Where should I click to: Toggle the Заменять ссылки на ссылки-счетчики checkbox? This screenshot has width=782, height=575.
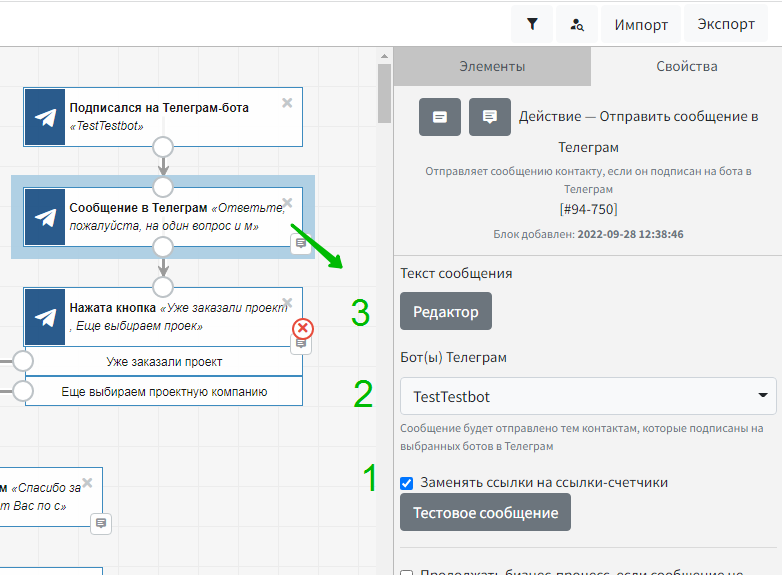click(x=407, y=483)
